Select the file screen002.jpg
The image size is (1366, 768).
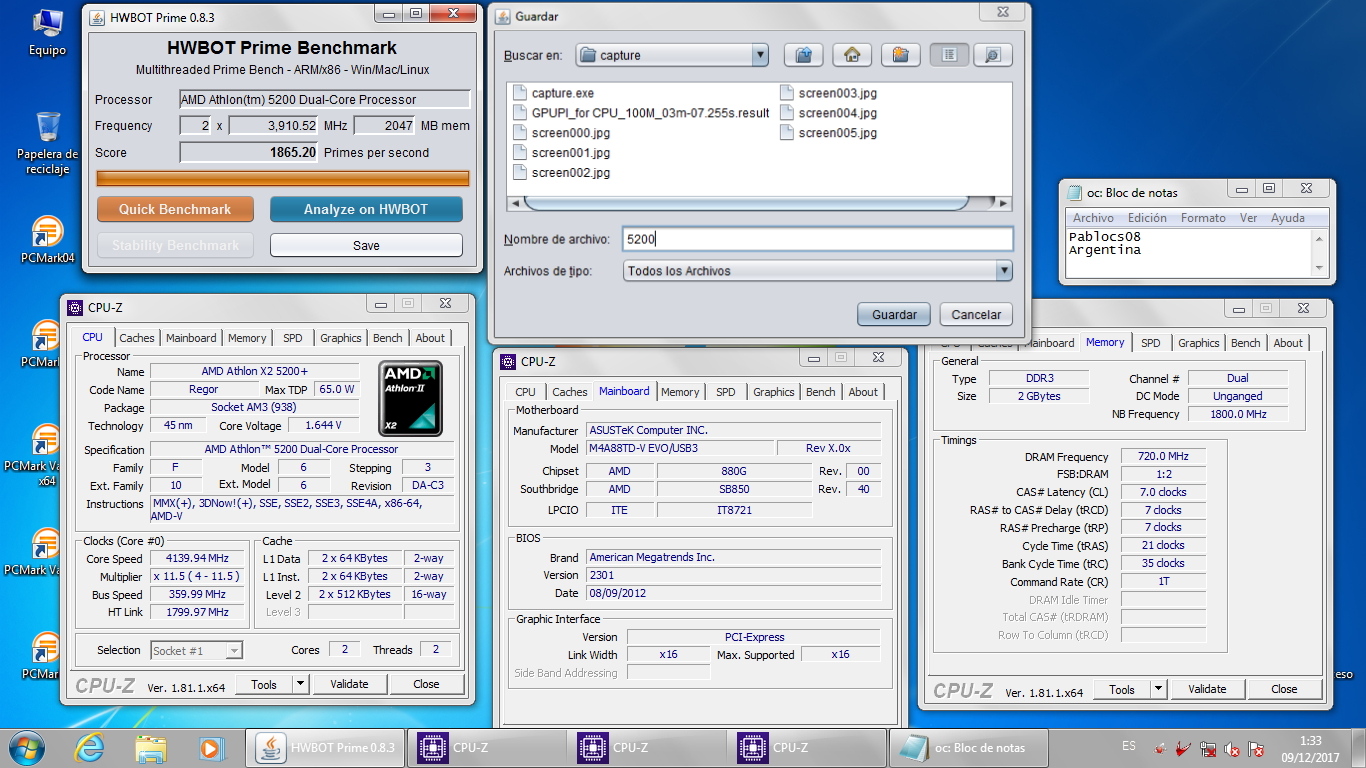click(561, 173)
